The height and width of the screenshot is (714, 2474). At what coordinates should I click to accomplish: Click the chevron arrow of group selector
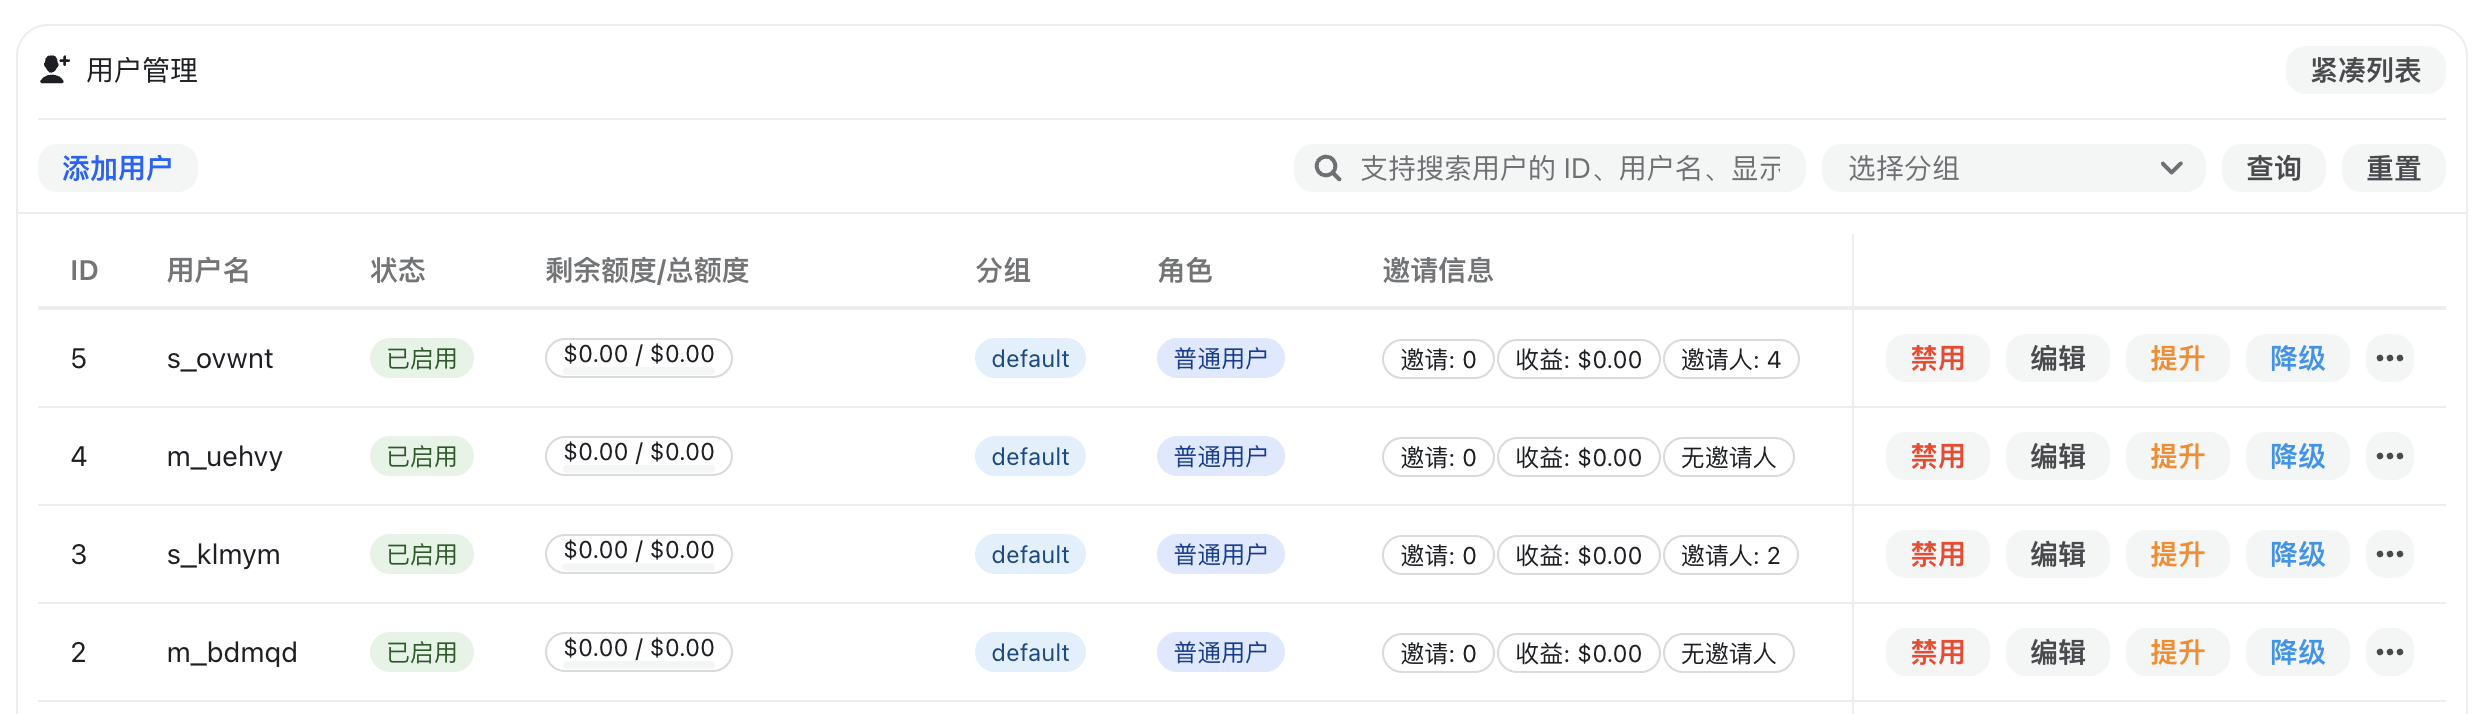(x=2171, y=168)
